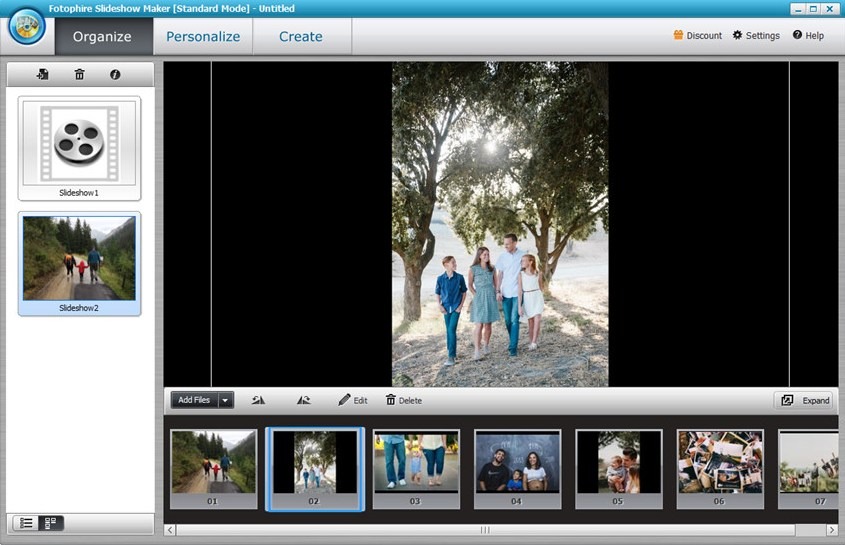Click the trash icon above slideshow list

point(79,74)
